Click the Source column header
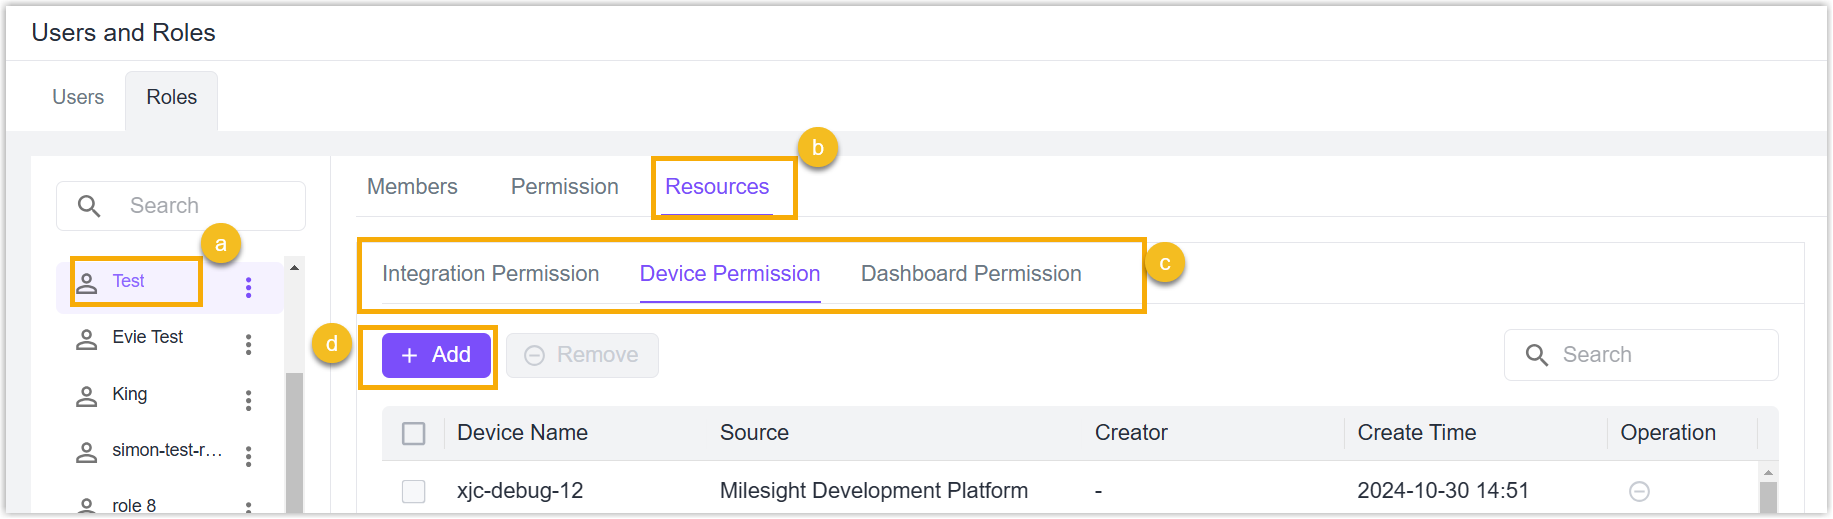The width and height of the screenshot is (1833, 519). (x=754, y=433)
